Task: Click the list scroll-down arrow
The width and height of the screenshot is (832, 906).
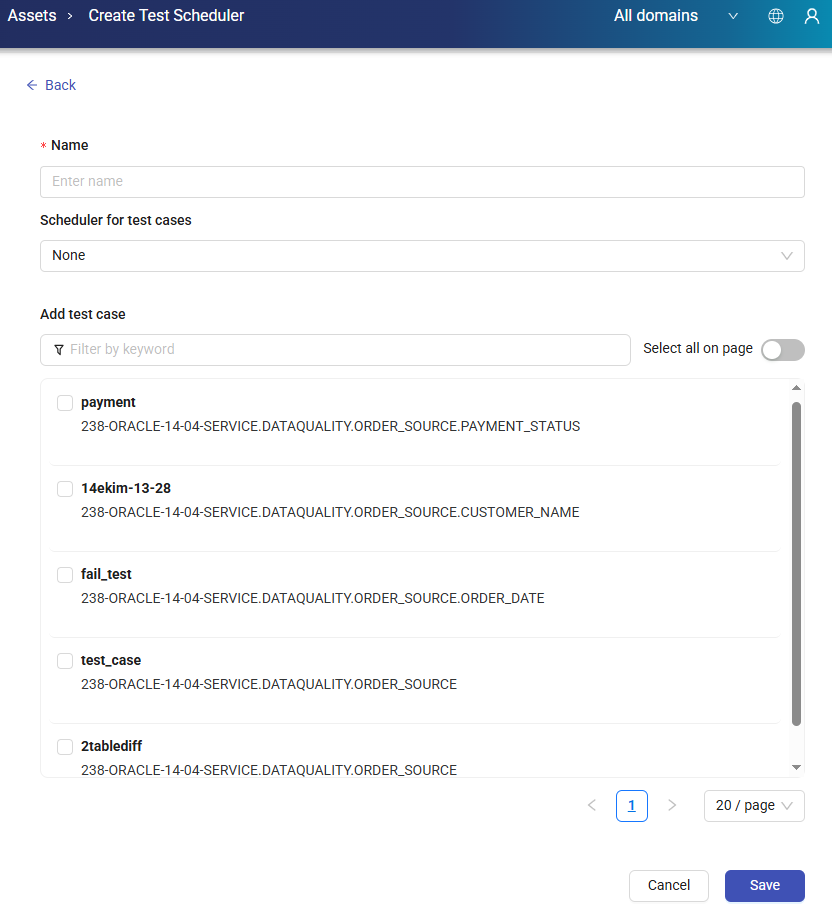Action: point(796,767)
